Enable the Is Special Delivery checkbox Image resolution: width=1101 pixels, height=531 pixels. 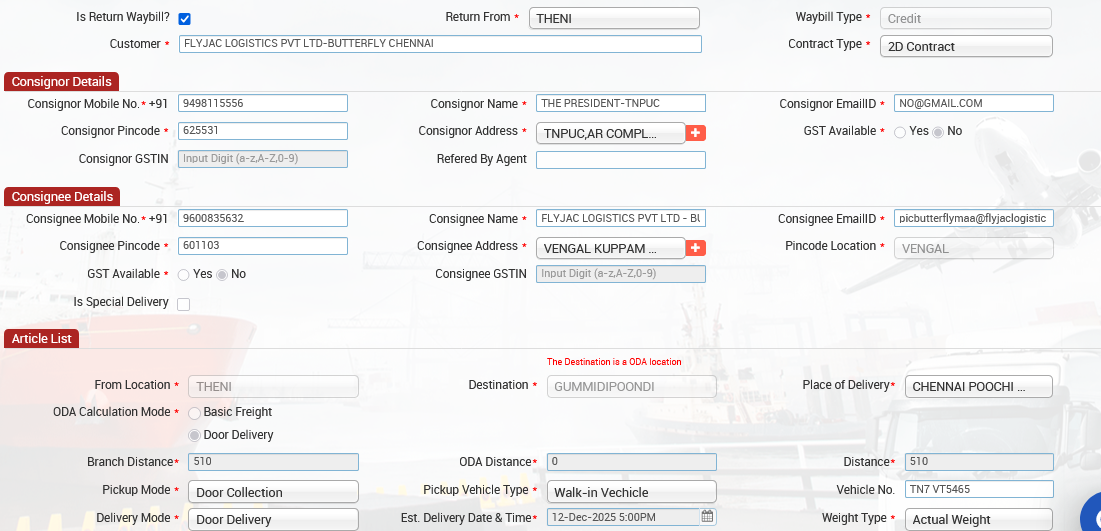[x=184, y=304]
